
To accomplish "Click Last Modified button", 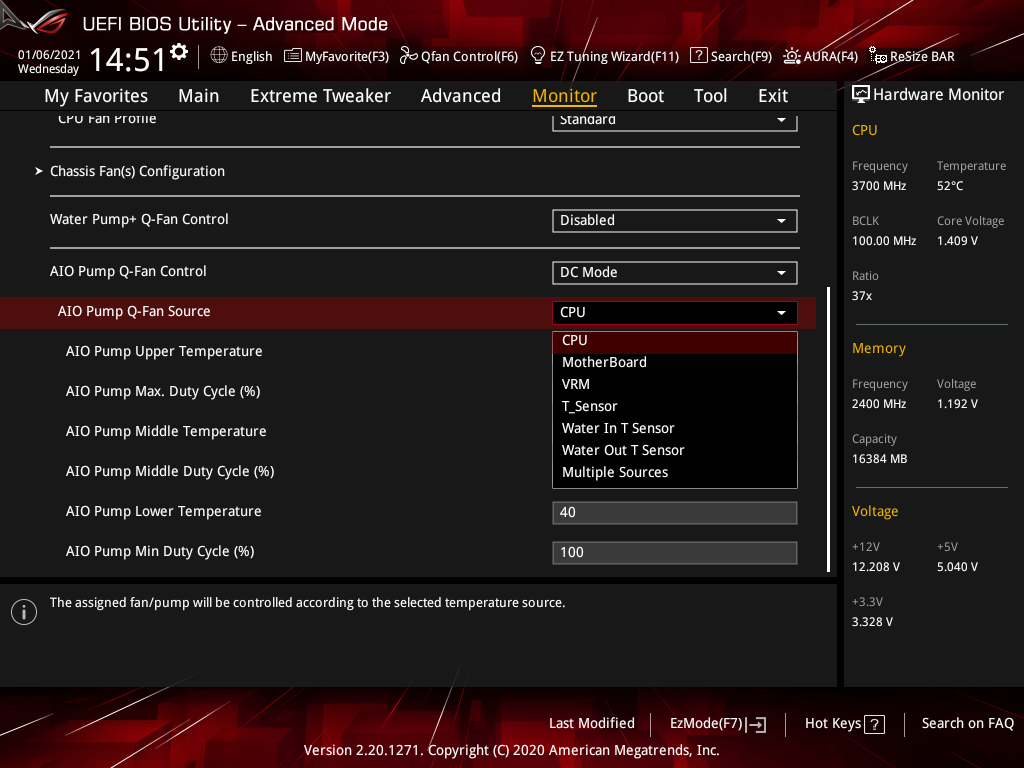I will 592,724.
